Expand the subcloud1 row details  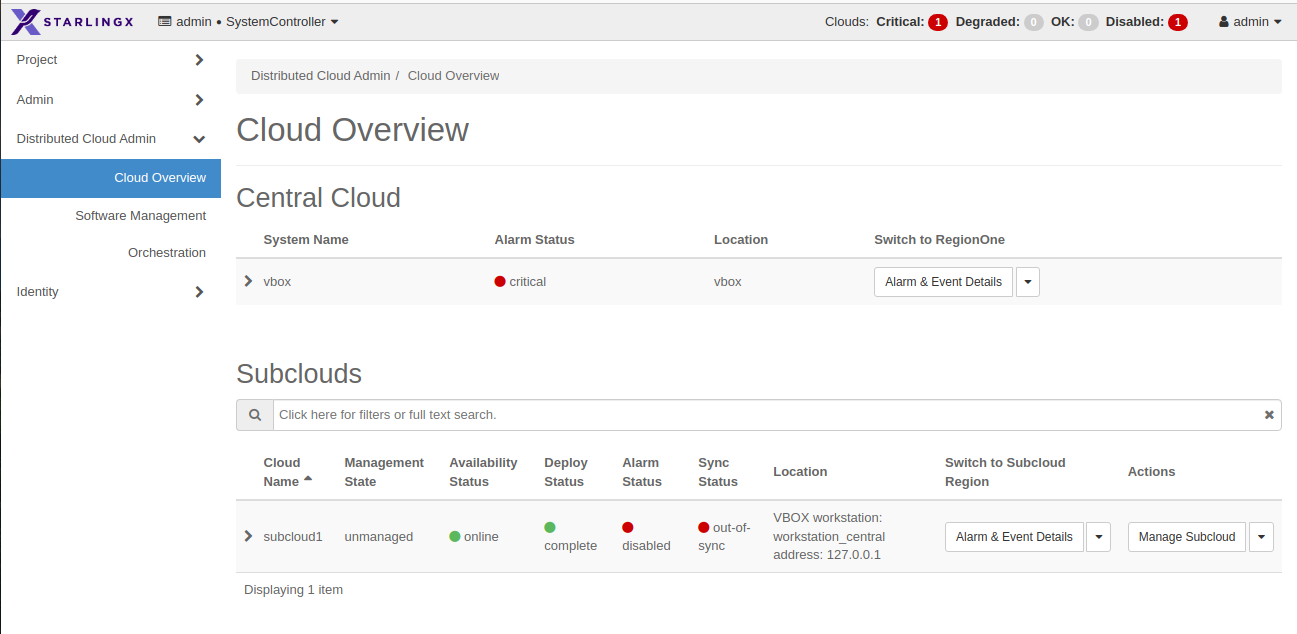click(x=248, y=536)
